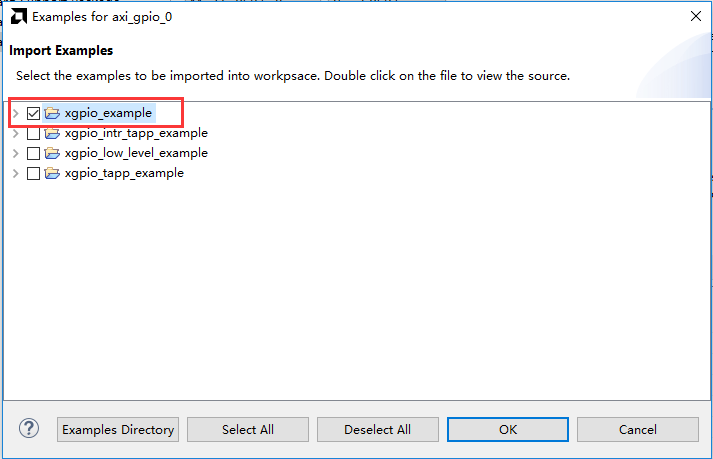Click the Deselect All button
Viewport: 713px width, 459px height.
tap(377, 429)
